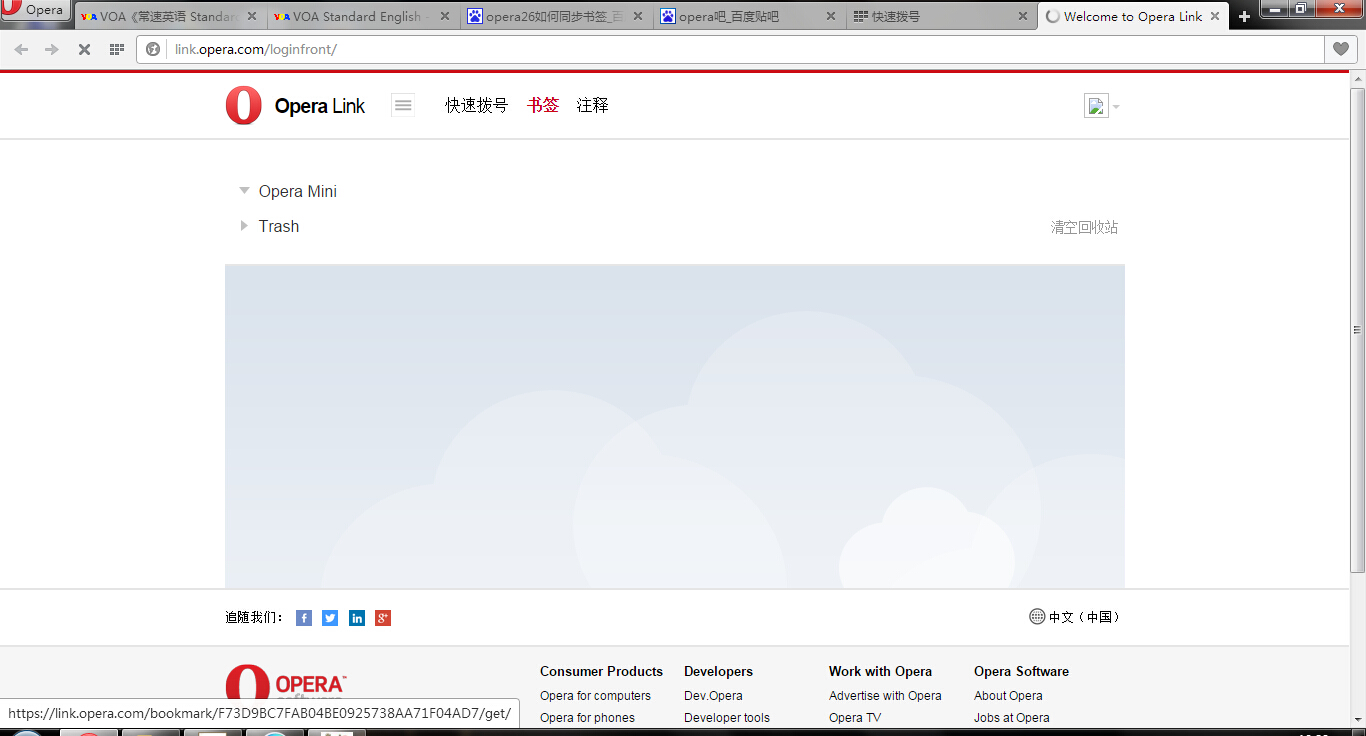
Task: Click the Consumer Products footer heading
Action: (x=601, y=672)
